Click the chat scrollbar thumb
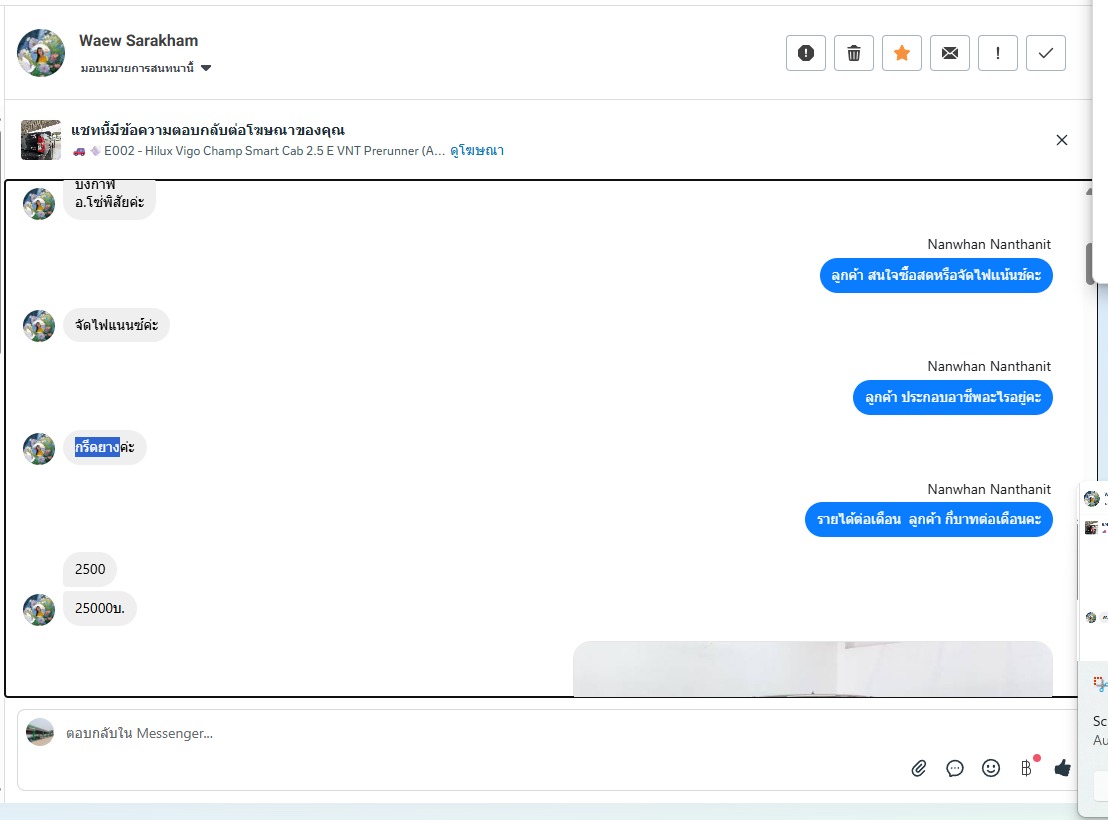 coord(1090,263)
